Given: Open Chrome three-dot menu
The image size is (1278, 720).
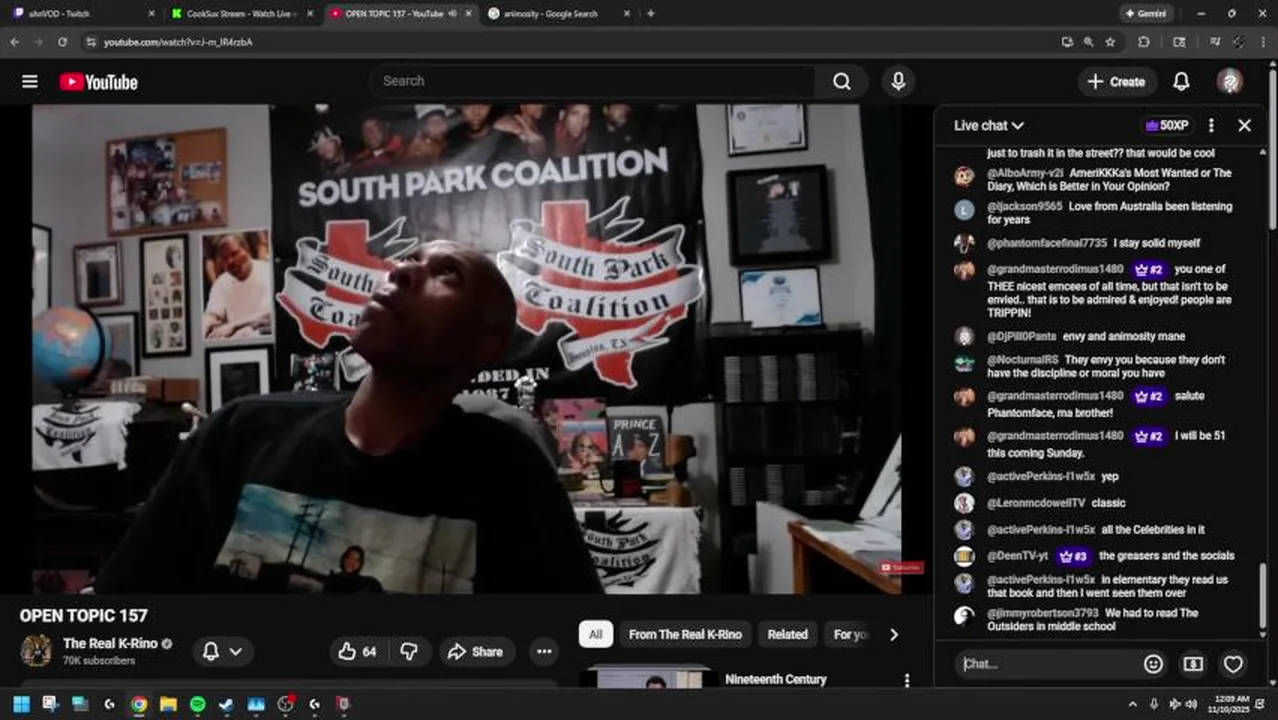Looking at the screenshot, I should click(1264, 42).
